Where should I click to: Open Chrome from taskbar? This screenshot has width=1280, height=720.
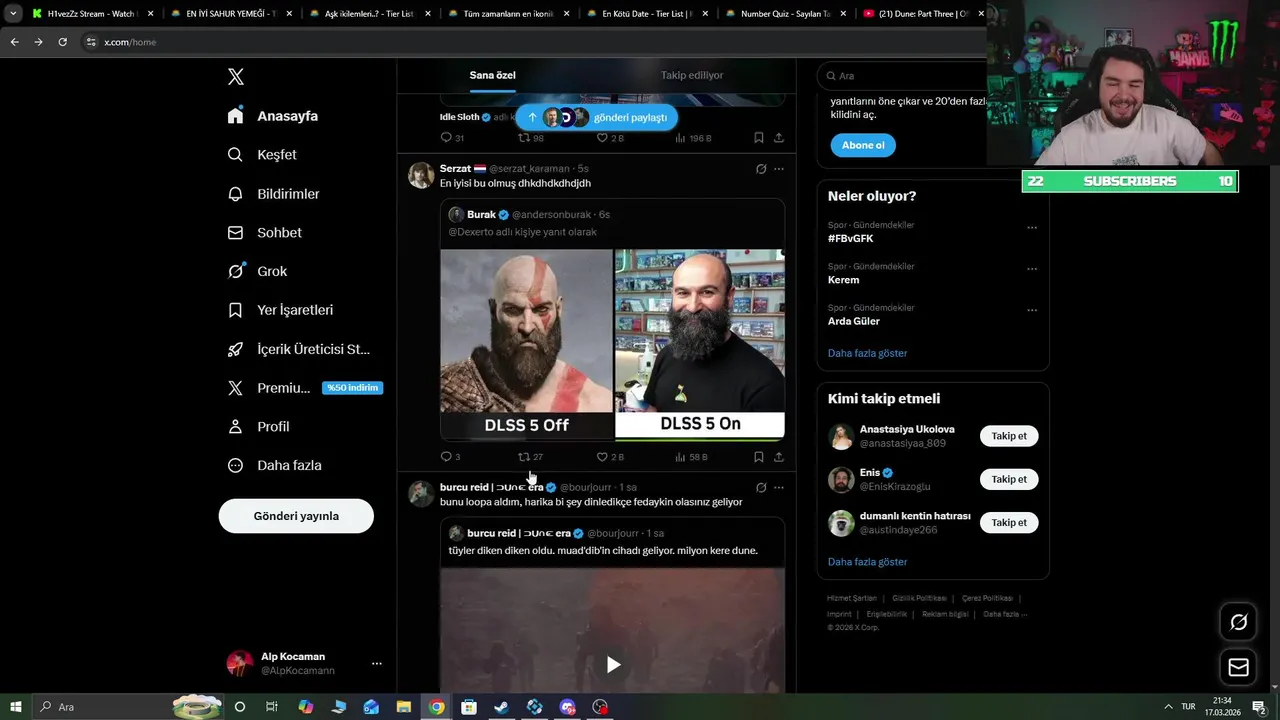437,707
